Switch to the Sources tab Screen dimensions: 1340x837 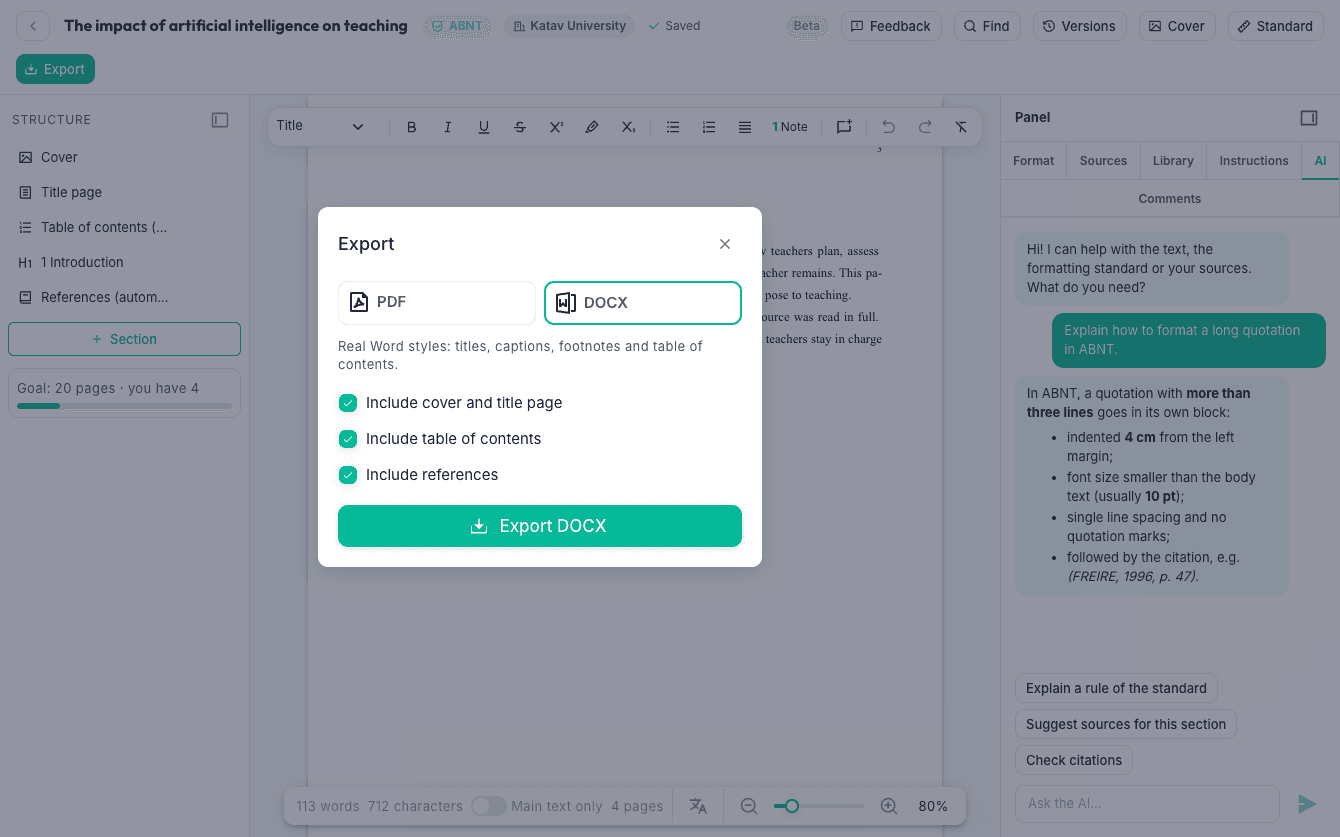(1103, 161)
